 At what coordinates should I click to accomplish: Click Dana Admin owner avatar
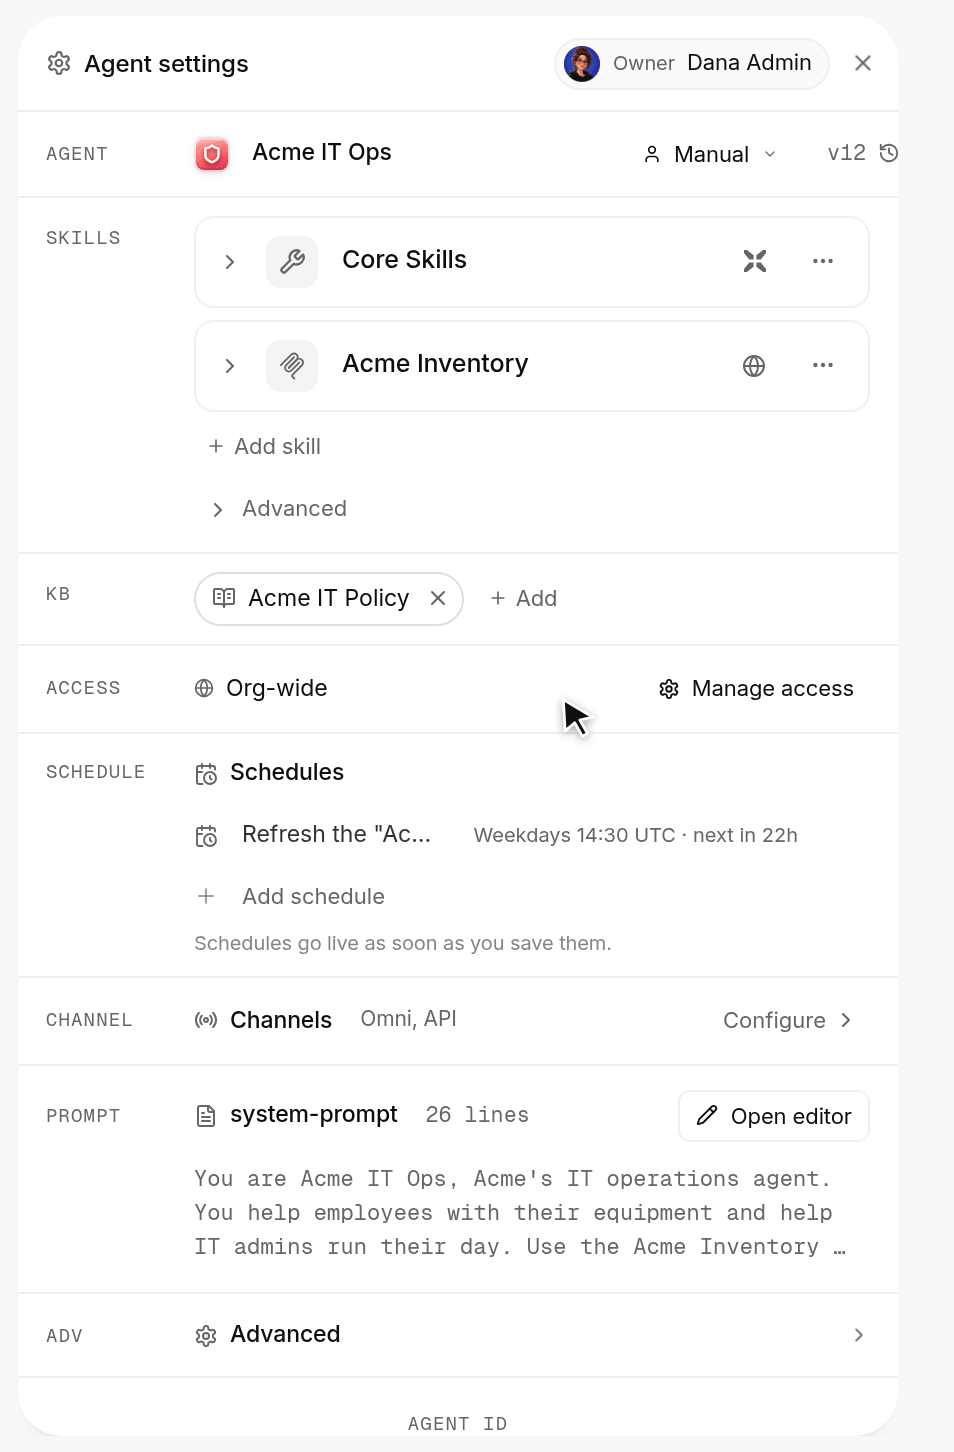coord(582,64)
